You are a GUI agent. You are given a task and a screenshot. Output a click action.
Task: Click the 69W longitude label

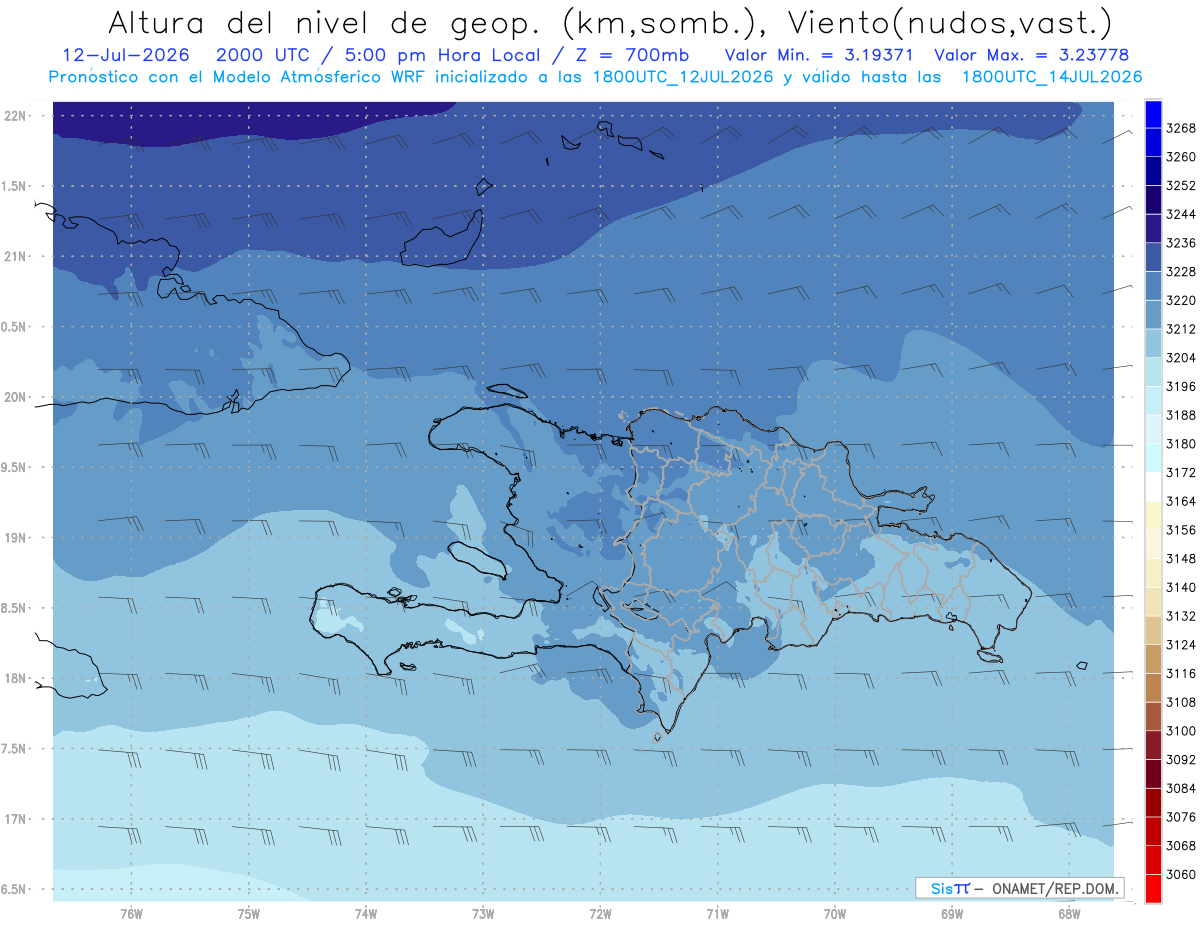coord(952,913)
